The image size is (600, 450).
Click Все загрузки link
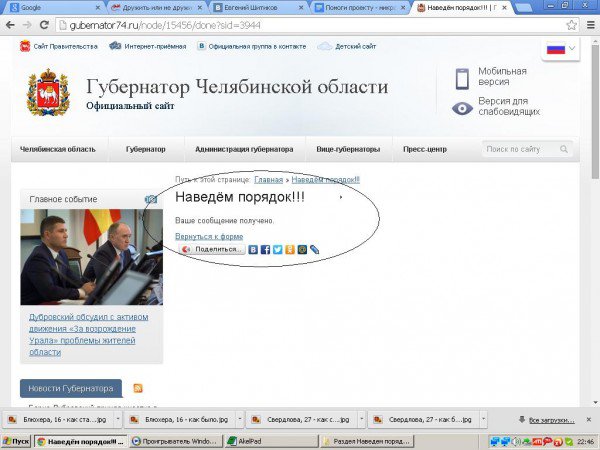pyautogui.click(x=551, y=420)
